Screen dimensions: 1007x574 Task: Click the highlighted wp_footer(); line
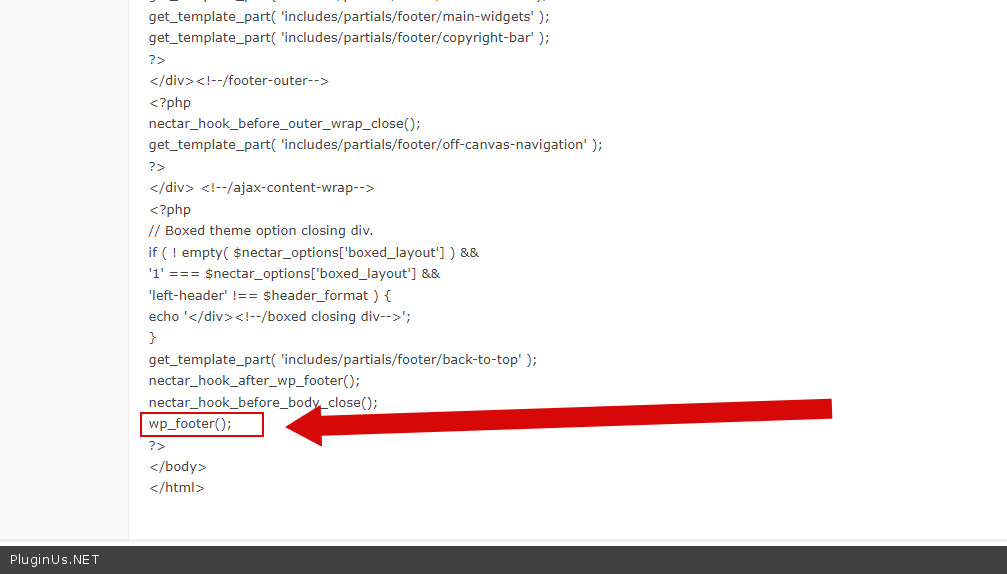click(x=191, y=424)
